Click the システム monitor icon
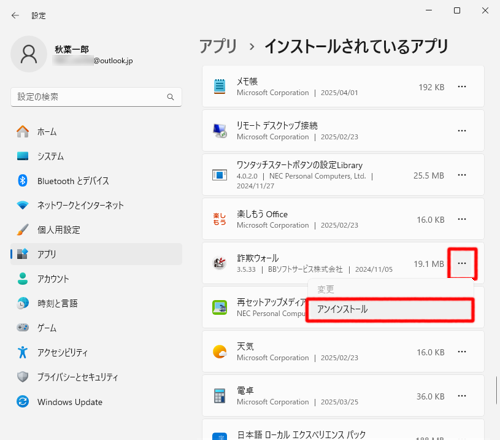 click(x=23, y=156)
